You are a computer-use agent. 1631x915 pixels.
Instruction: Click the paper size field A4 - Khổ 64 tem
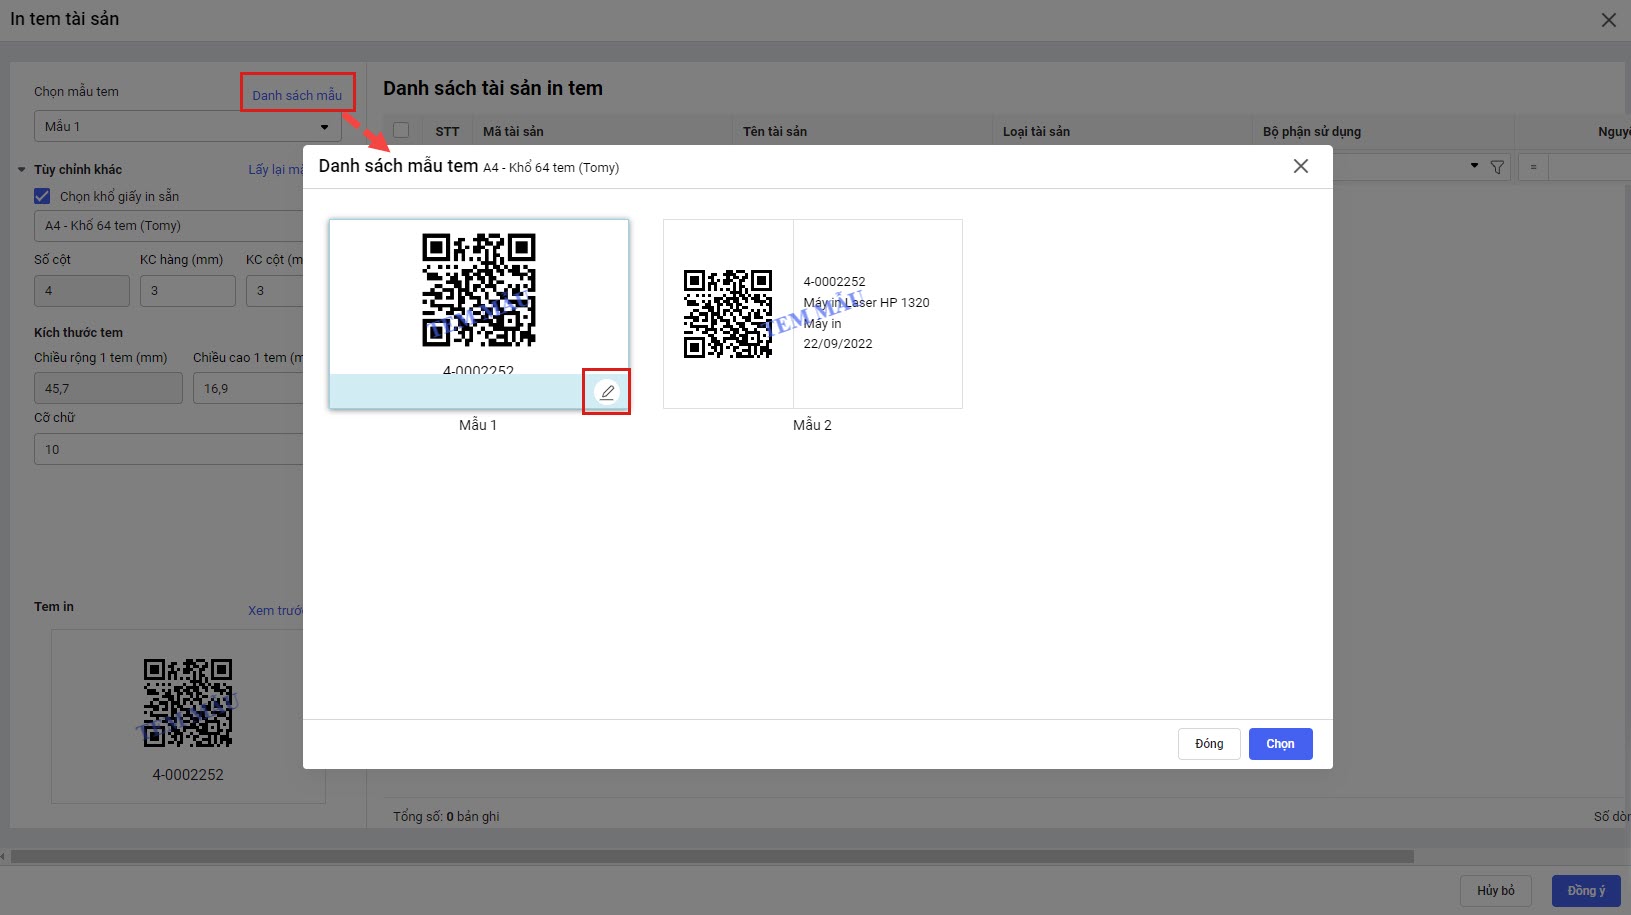pyautogui.click(x=169, y=226)
